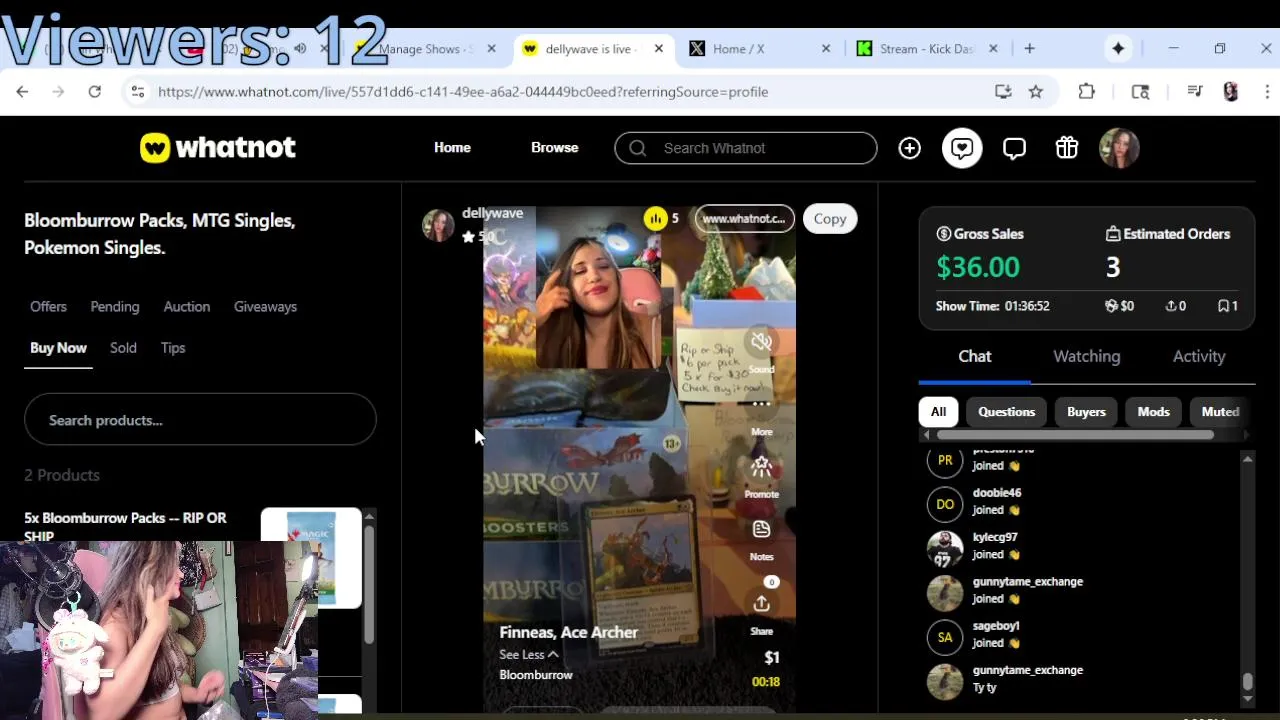The image size is (1280, 720).
Task: Open the highlighted seller chat icon
Action: coord(962,148)
